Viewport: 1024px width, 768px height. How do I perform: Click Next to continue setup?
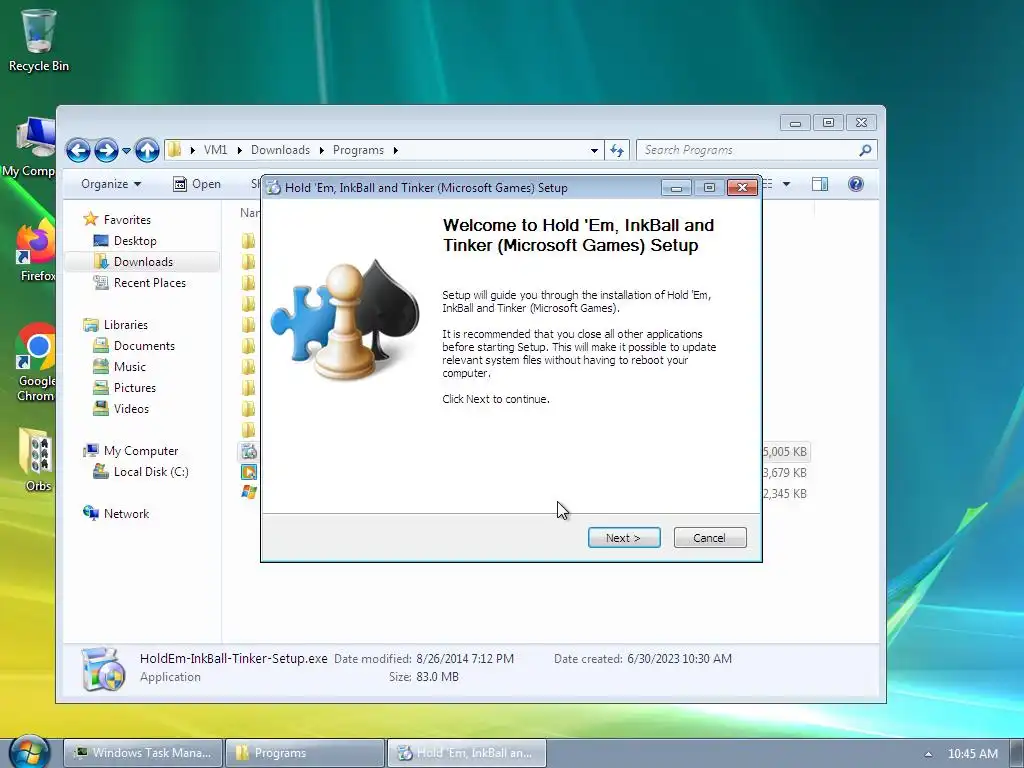click(x=624, y=537)
